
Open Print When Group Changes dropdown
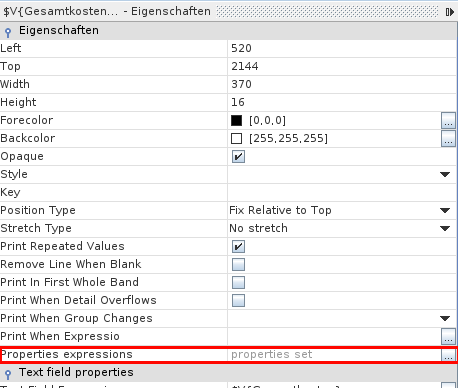coord(445,318)
